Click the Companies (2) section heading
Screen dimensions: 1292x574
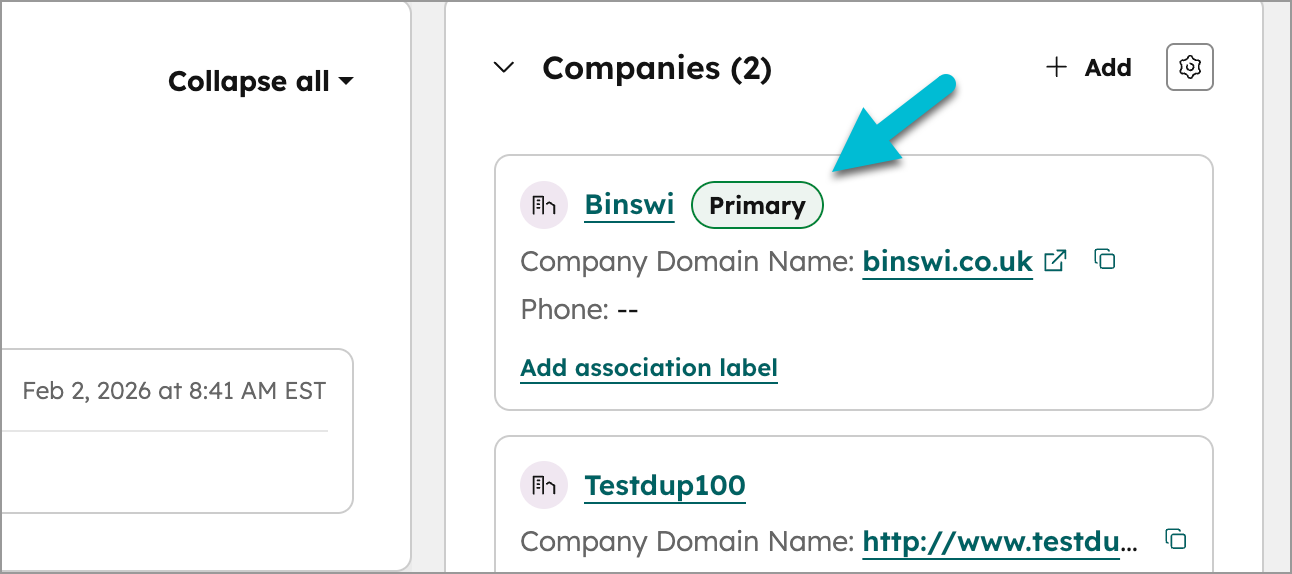click(656, 68)
